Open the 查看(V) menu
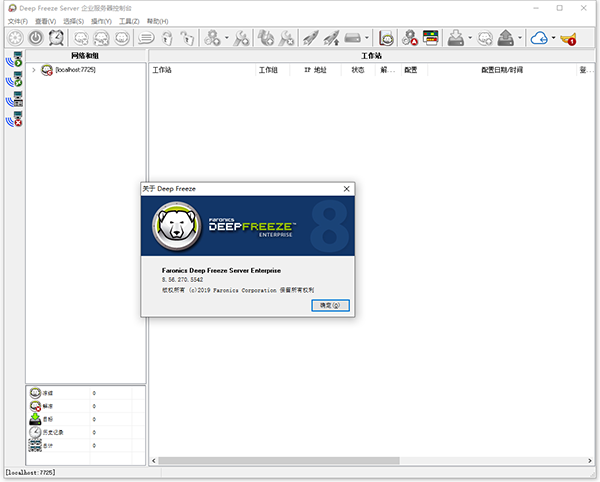Image resolution: width=600 pixels, height=482 pixels. pyautogui.click(x=46, y=21)
